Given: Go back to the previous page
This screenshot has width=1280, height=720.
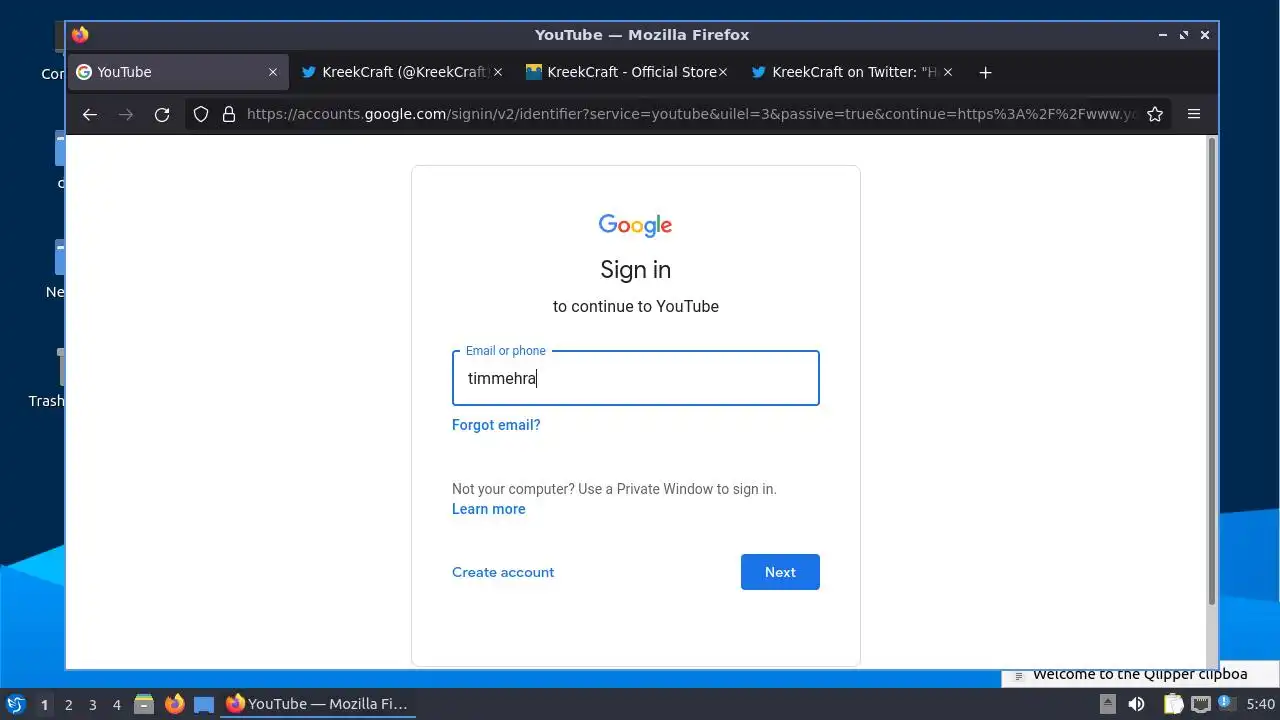Looking at the screenshot, I should (90, 114).
